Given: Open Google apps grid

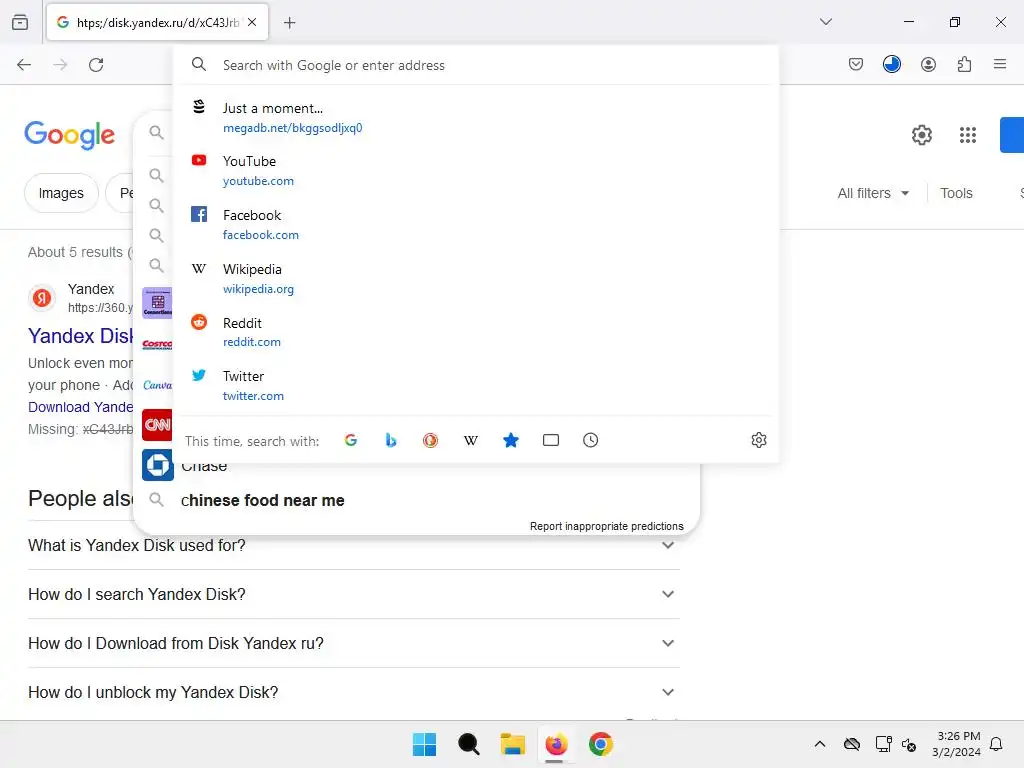Looking at the screenshot, I should pos(967,135).
